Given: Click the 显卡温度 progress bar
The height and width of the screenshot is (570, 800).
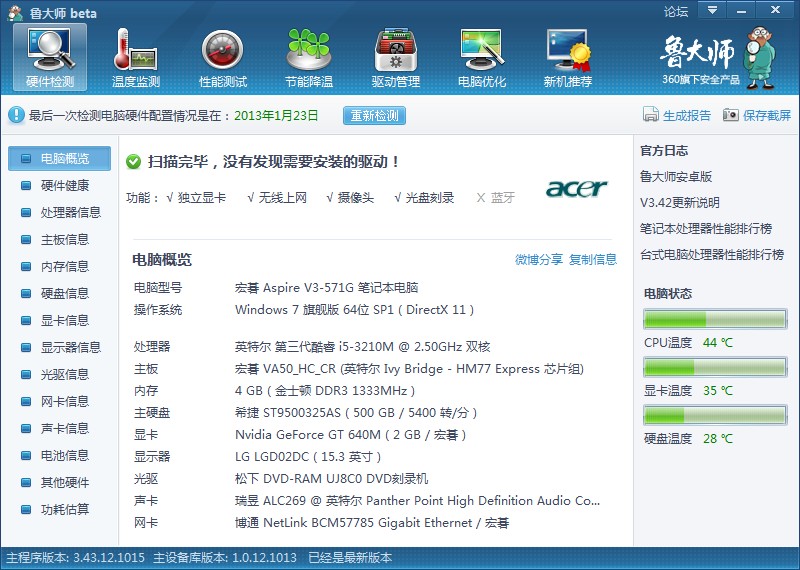Looking at the screenshot, I should (715, 367).
